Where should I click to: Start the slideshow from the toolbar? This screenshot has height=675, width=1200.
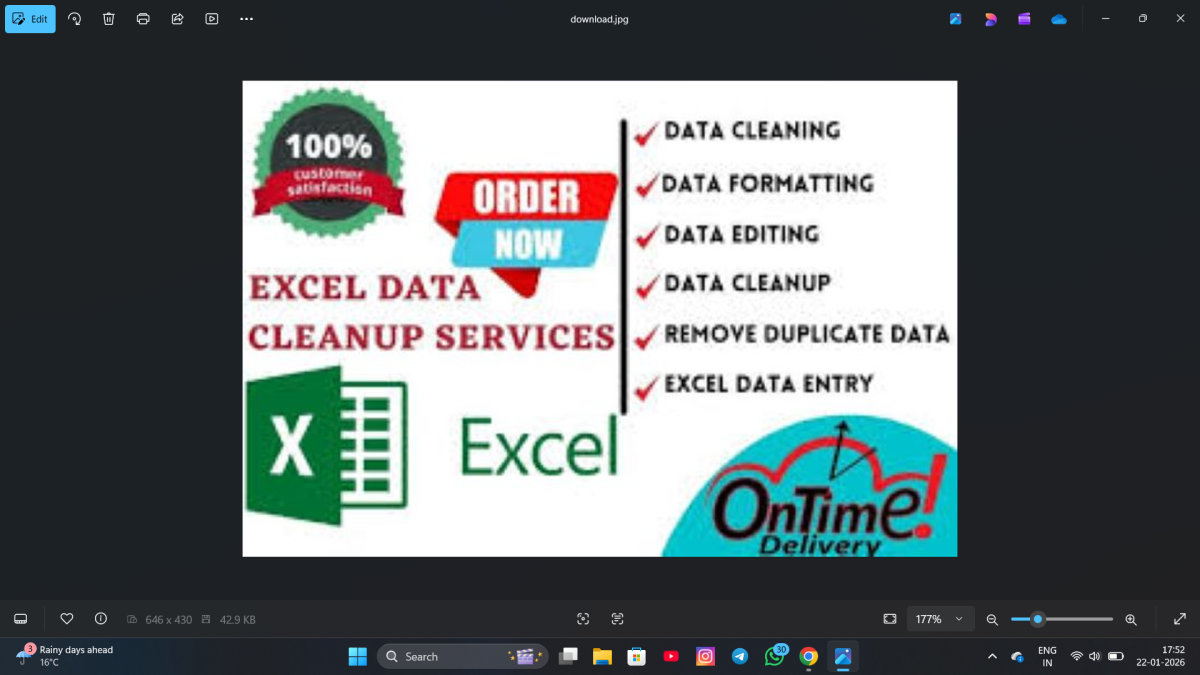[x=211, y=19]
